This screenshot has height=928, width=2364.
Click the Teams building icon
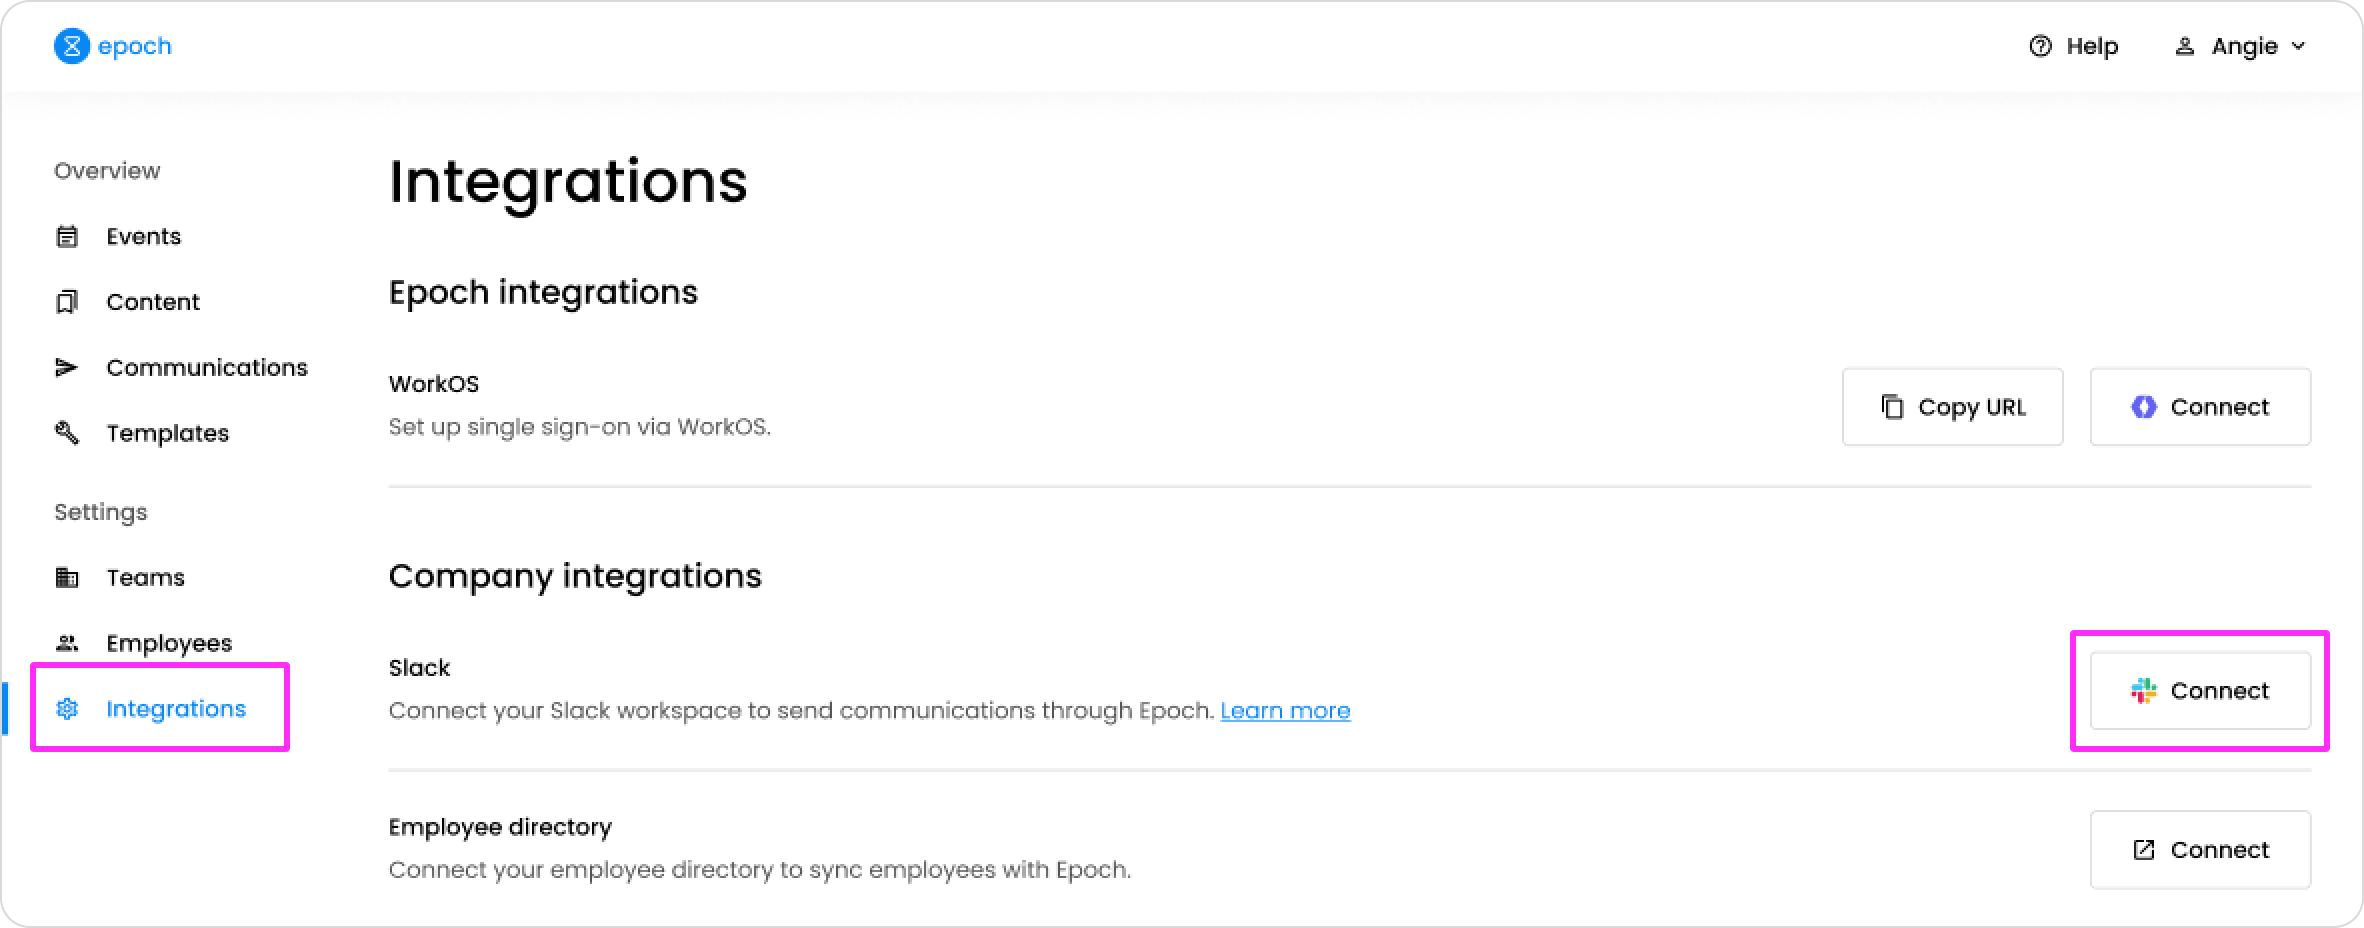coord(66,577)
